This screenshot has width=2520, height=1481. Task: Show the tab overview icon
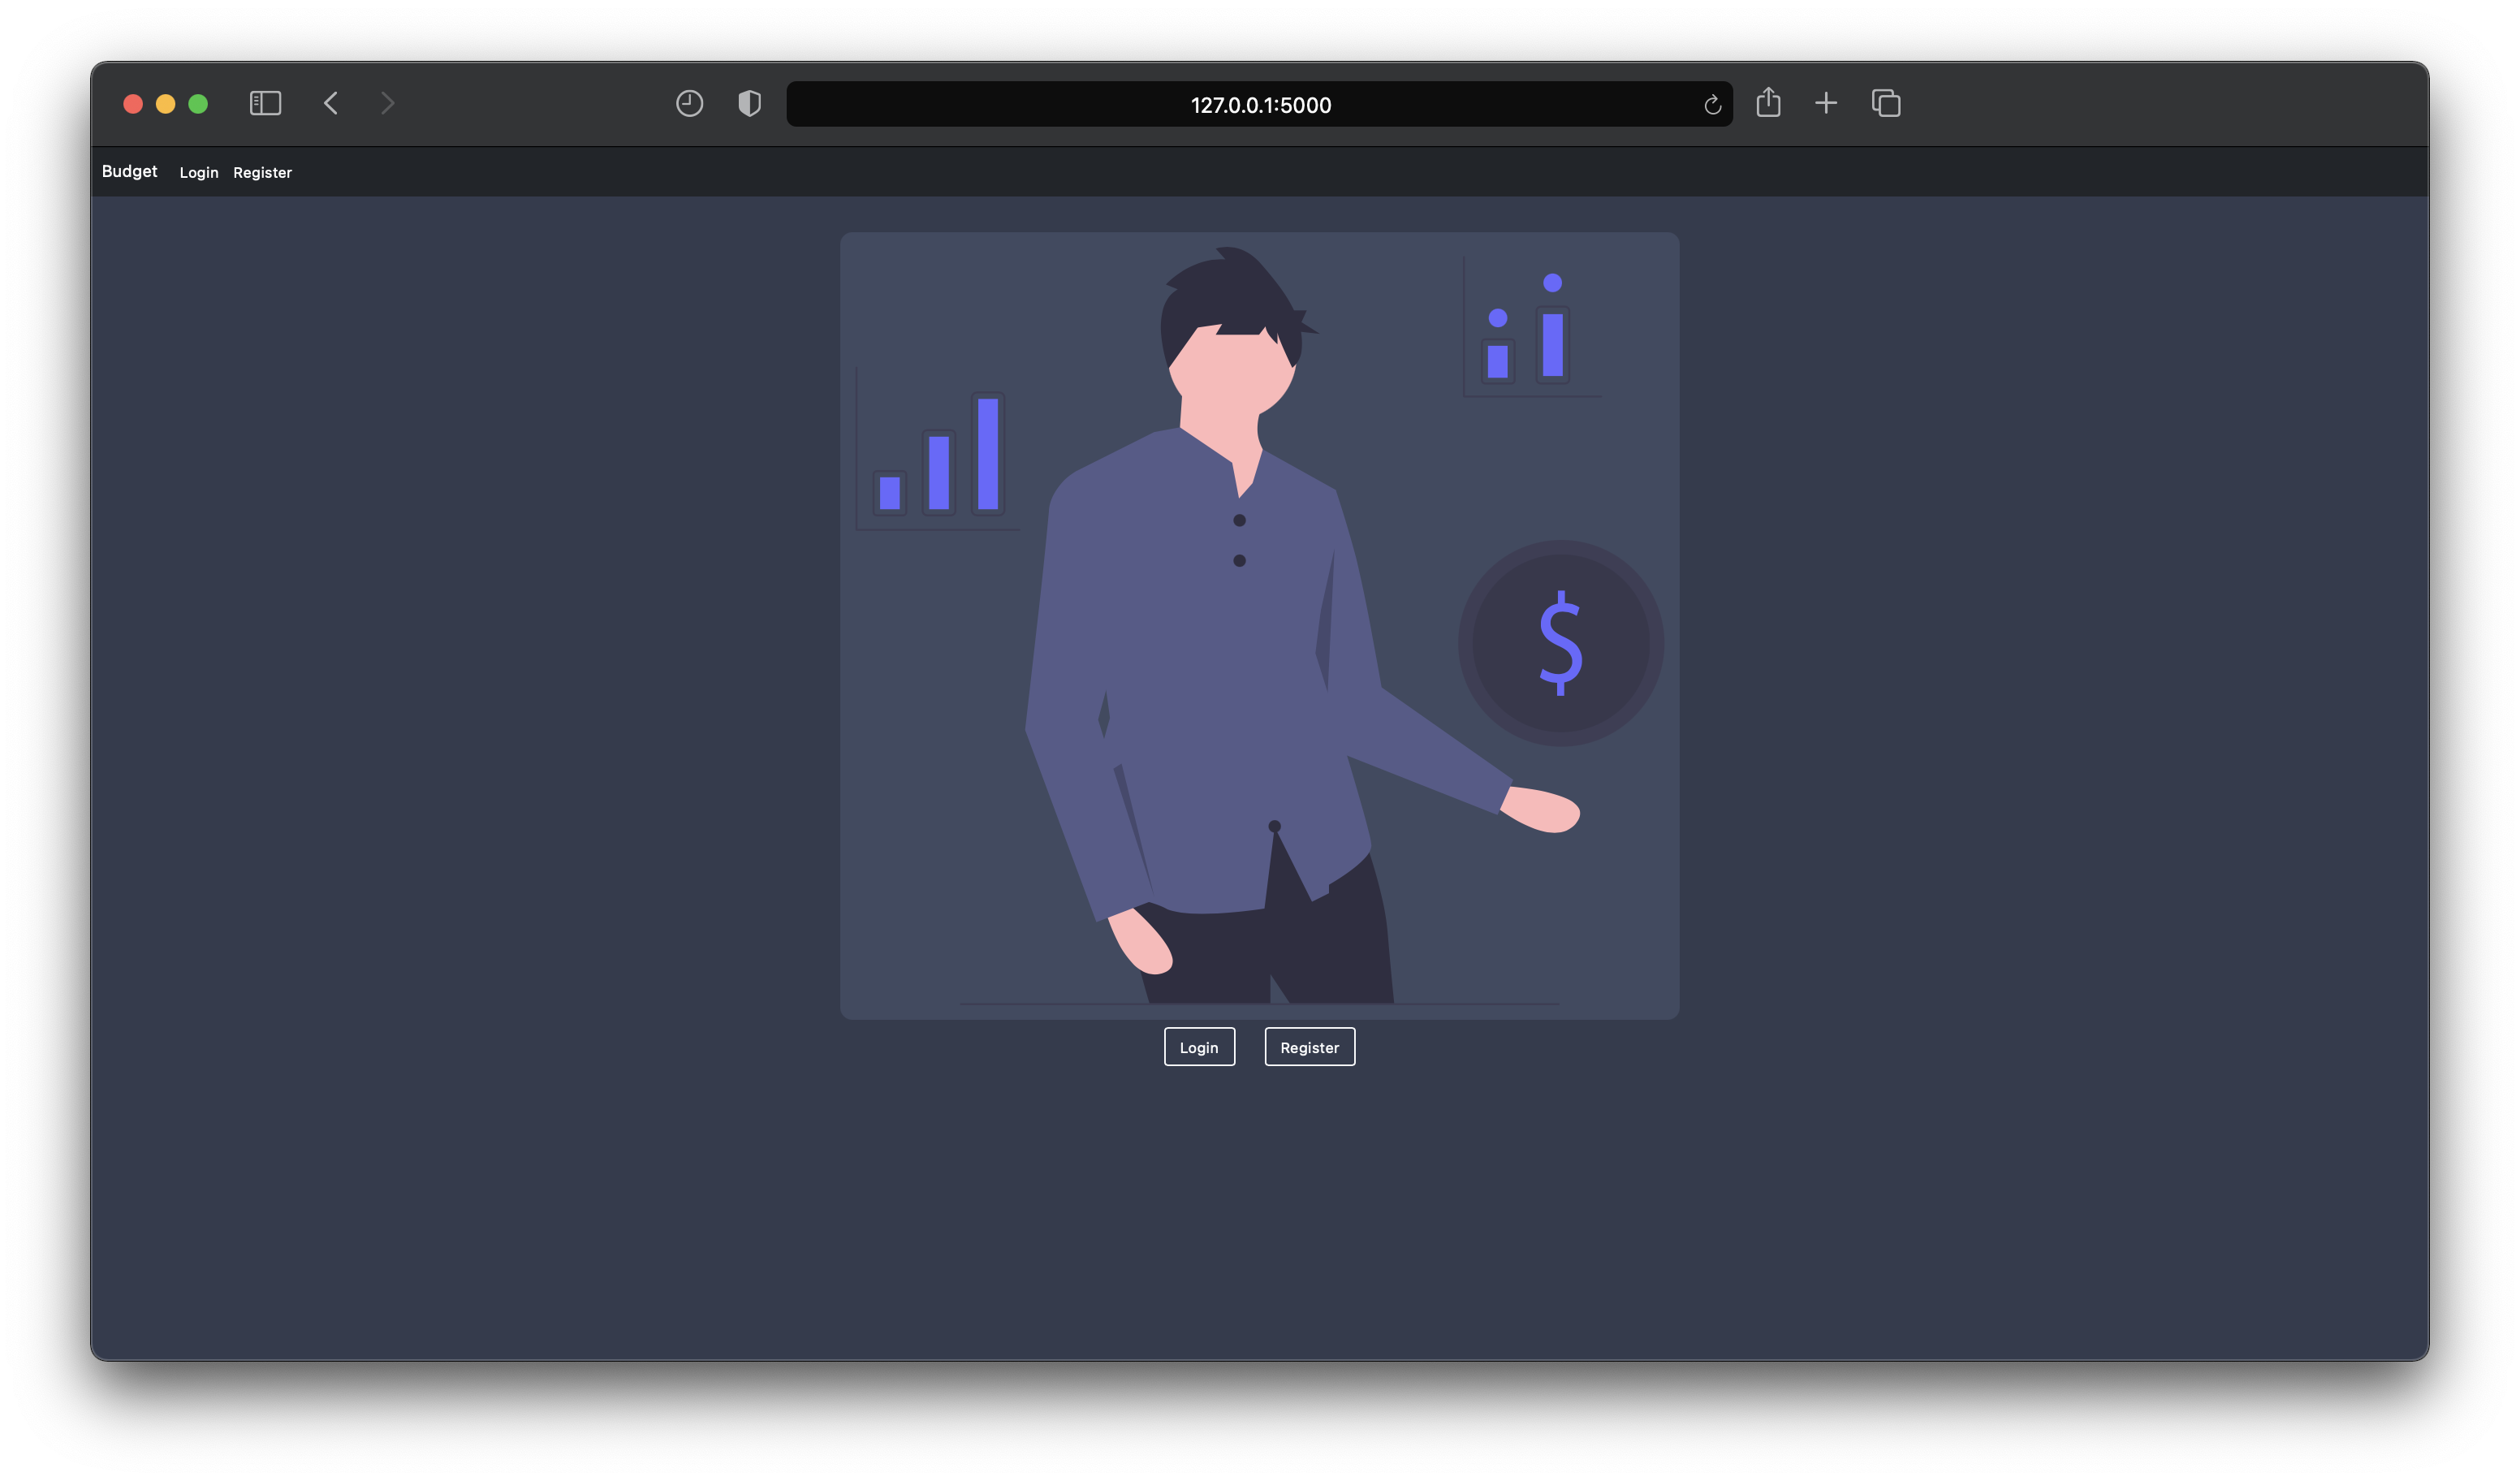point(1886,104)
